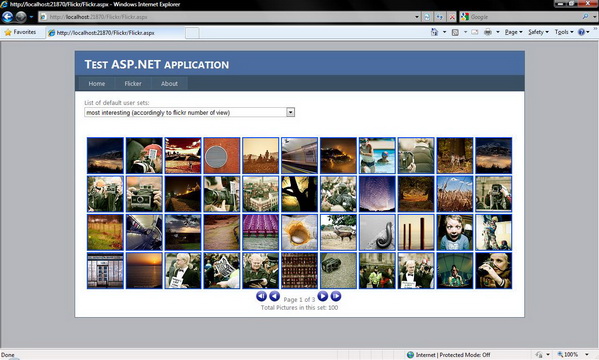Open the Safety menu

(538, 32)
